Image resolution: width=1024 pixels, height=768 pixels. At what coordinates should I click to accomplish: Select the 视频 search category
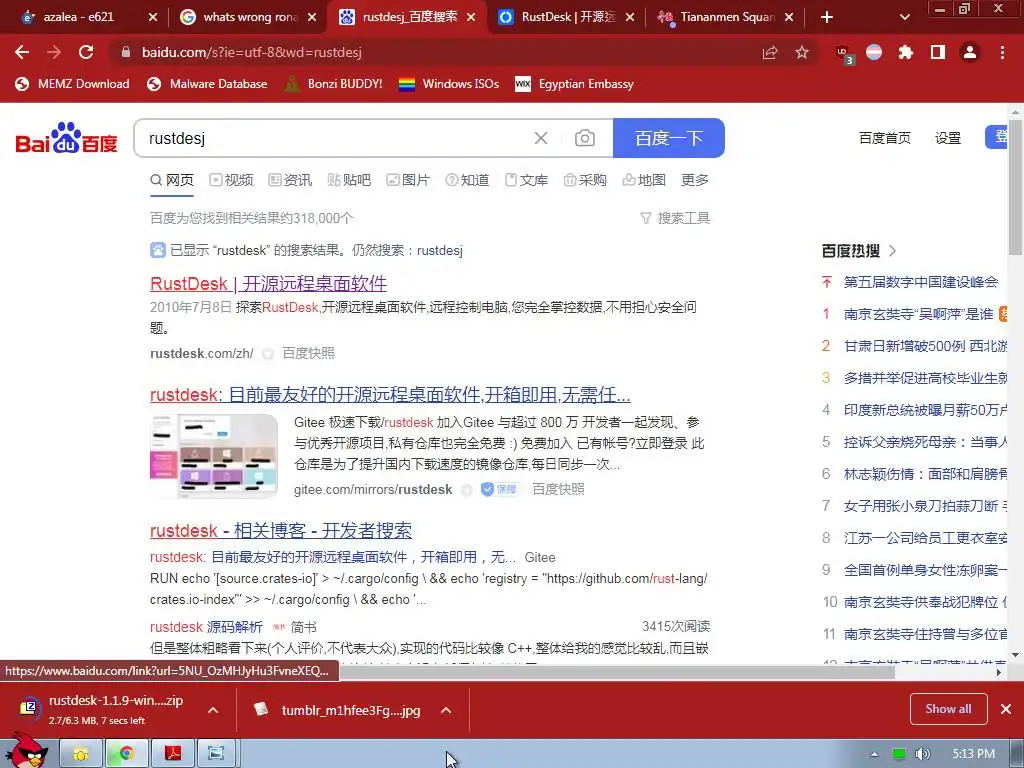pos(231,180)
